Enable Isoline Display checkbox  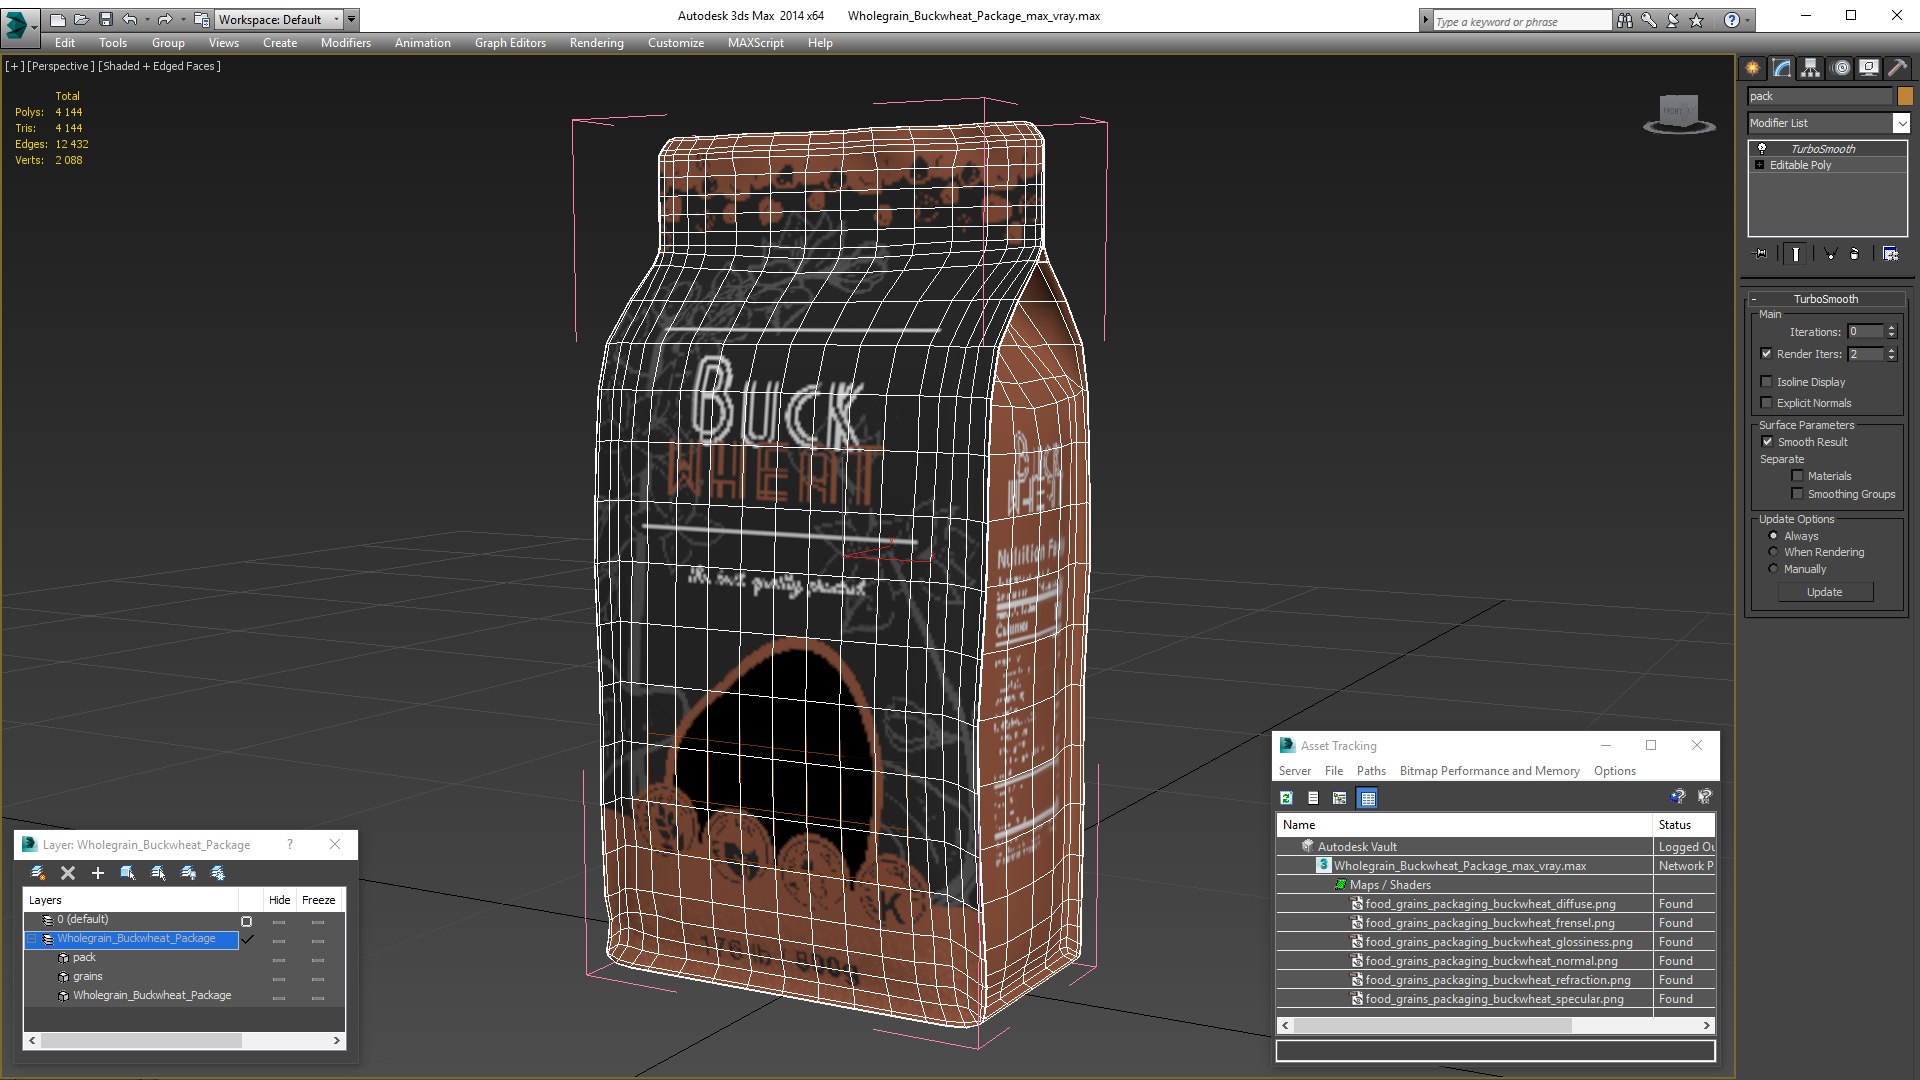point(1767,382)
